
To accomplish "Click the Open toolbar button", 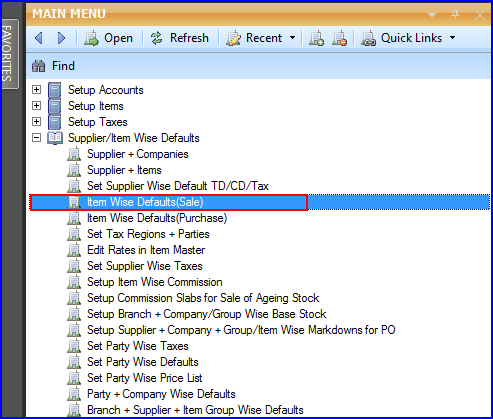I will click(x=108, y=38).
